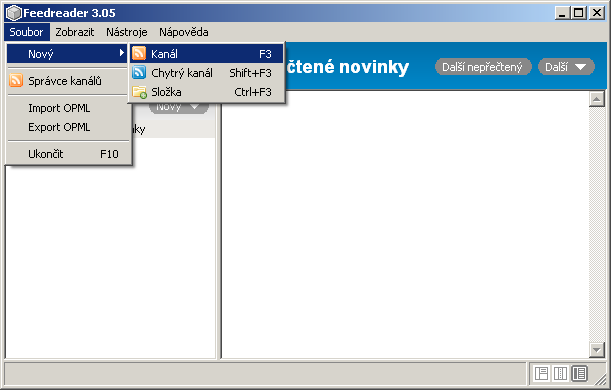This screenshot has height=390, width=611.
Task: Click the Feedreader cube icon in title bar
Action: click(14, 13)
